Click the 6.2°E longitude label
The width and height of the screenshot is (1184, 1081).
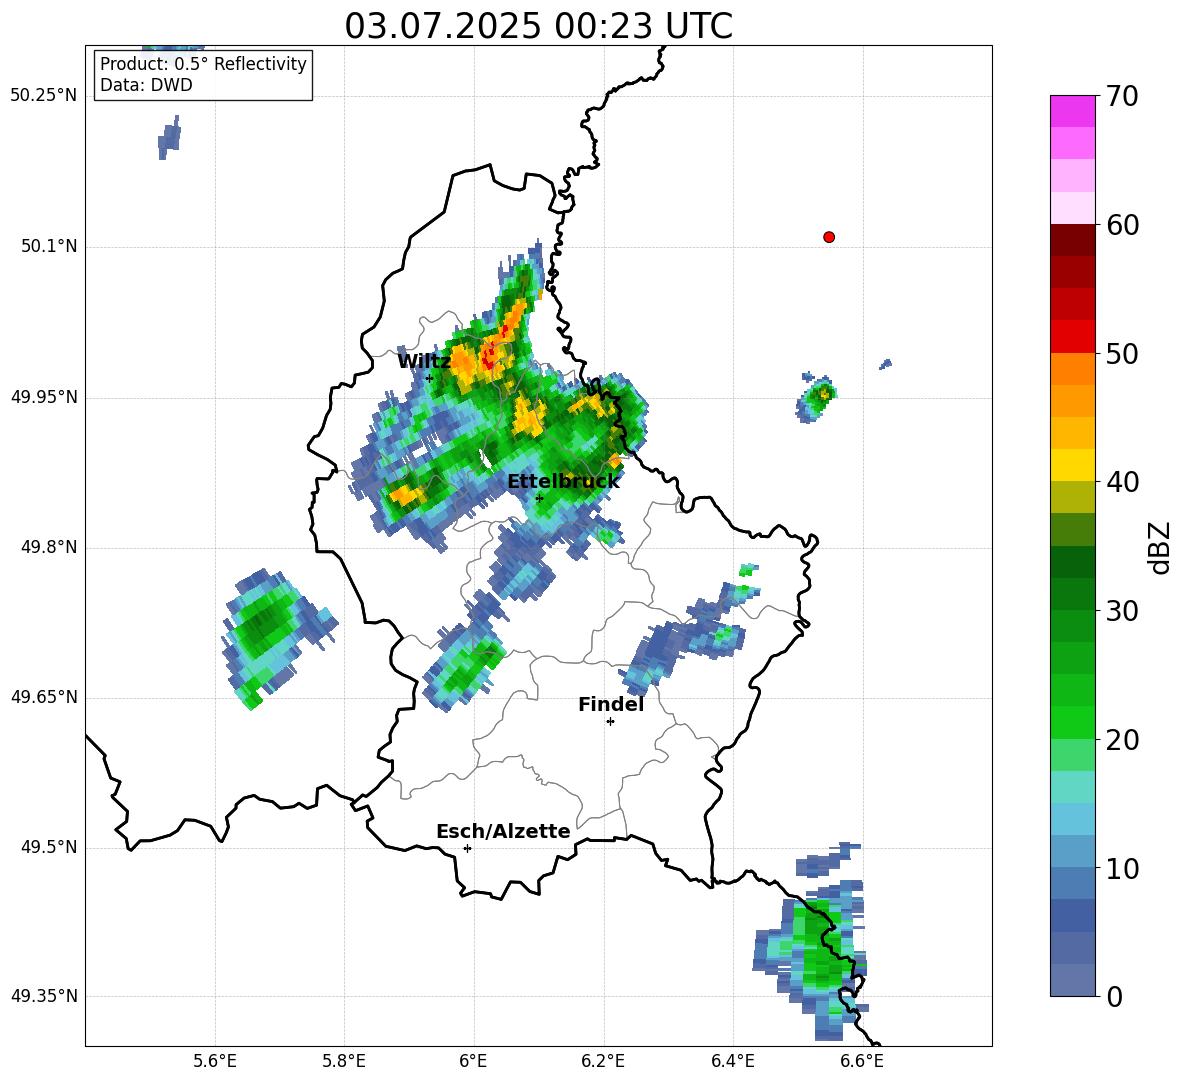click(x=603, y=1061)
